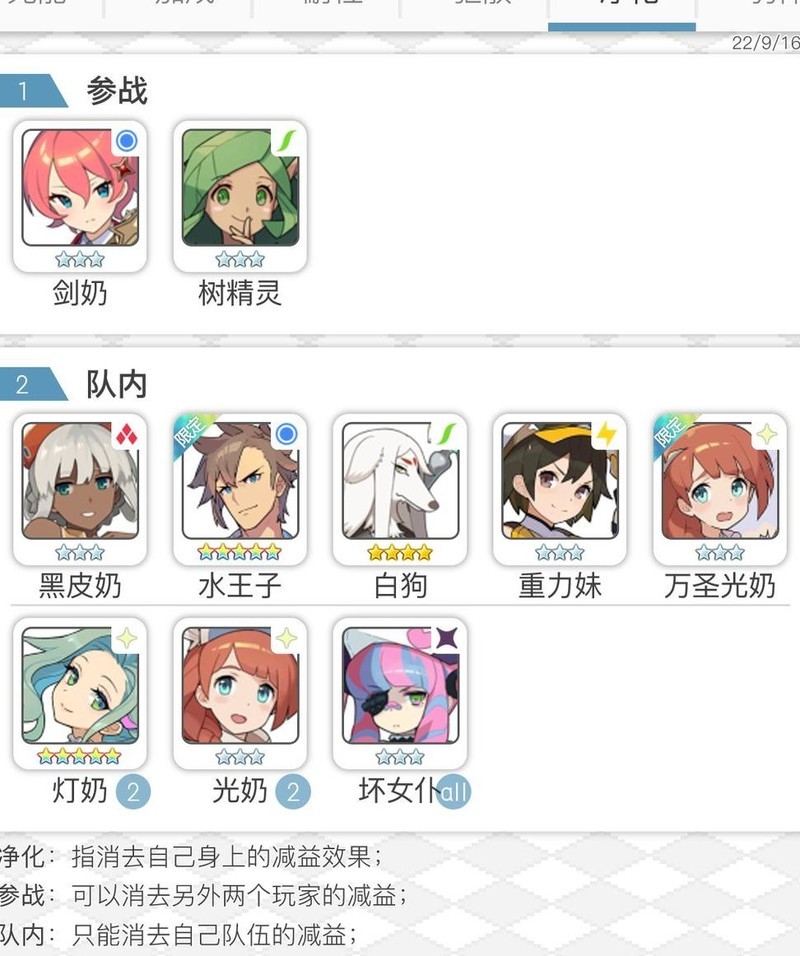Screen dimensions: 800x956
Task: Click the green wind element icon on 树精灵
Action: coord(286,141)
